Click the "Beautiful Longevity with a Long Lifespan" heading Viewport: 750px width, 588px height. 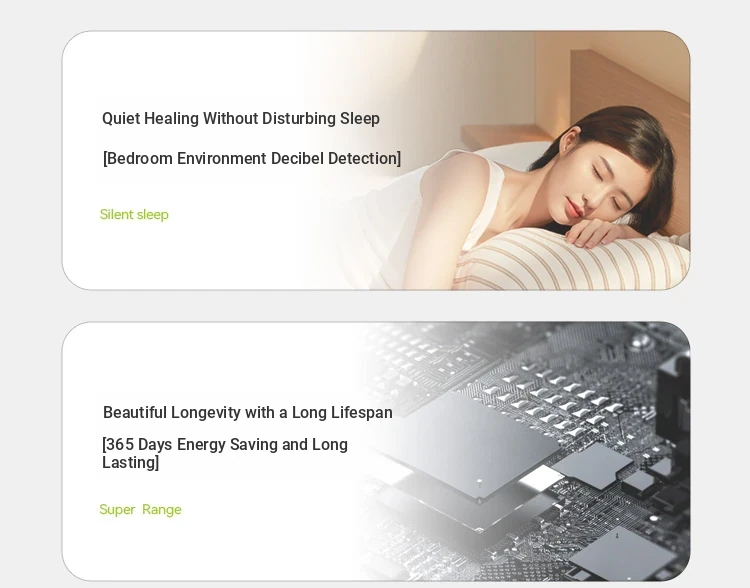tap(248, 412)
